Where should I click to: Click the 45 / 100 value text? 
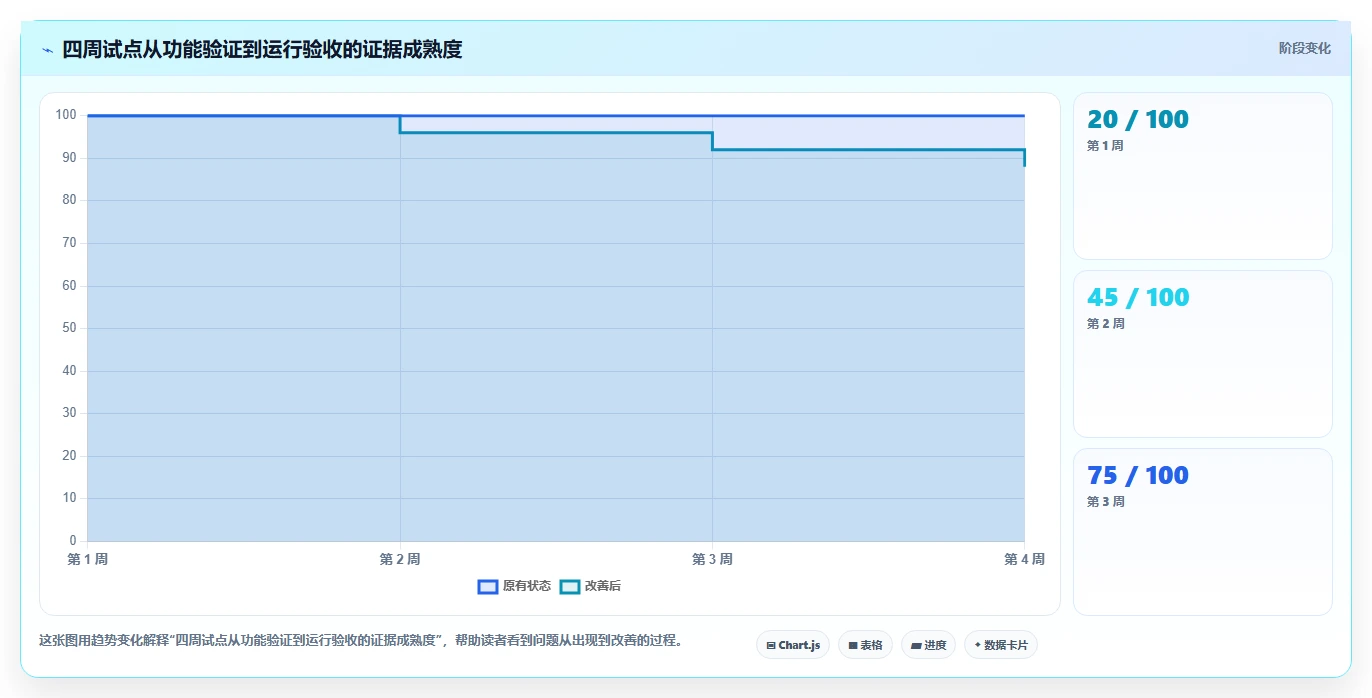pos(1138,298)
